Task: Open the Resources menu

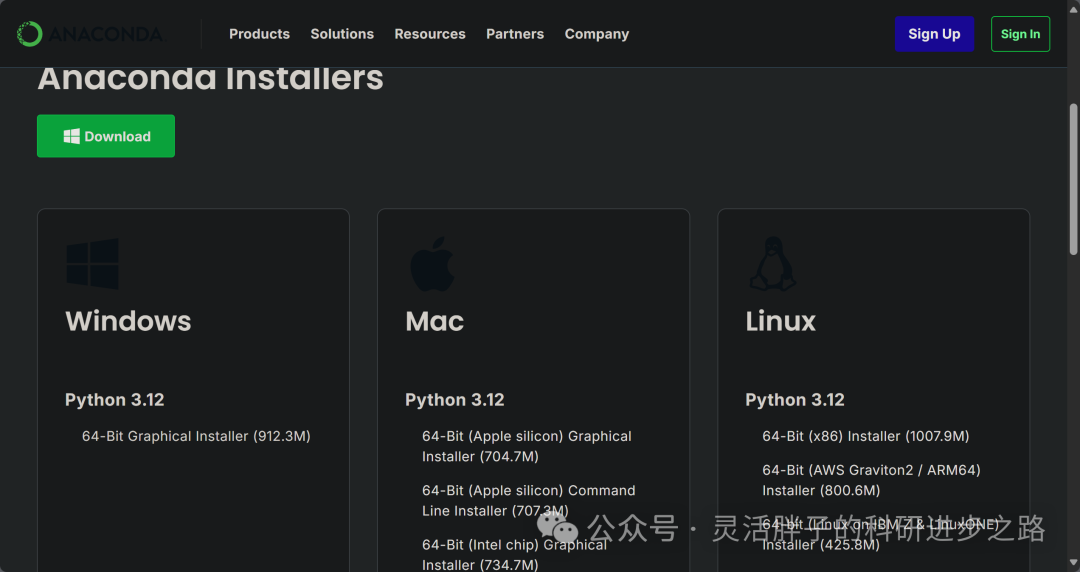Action: point(430,34)
